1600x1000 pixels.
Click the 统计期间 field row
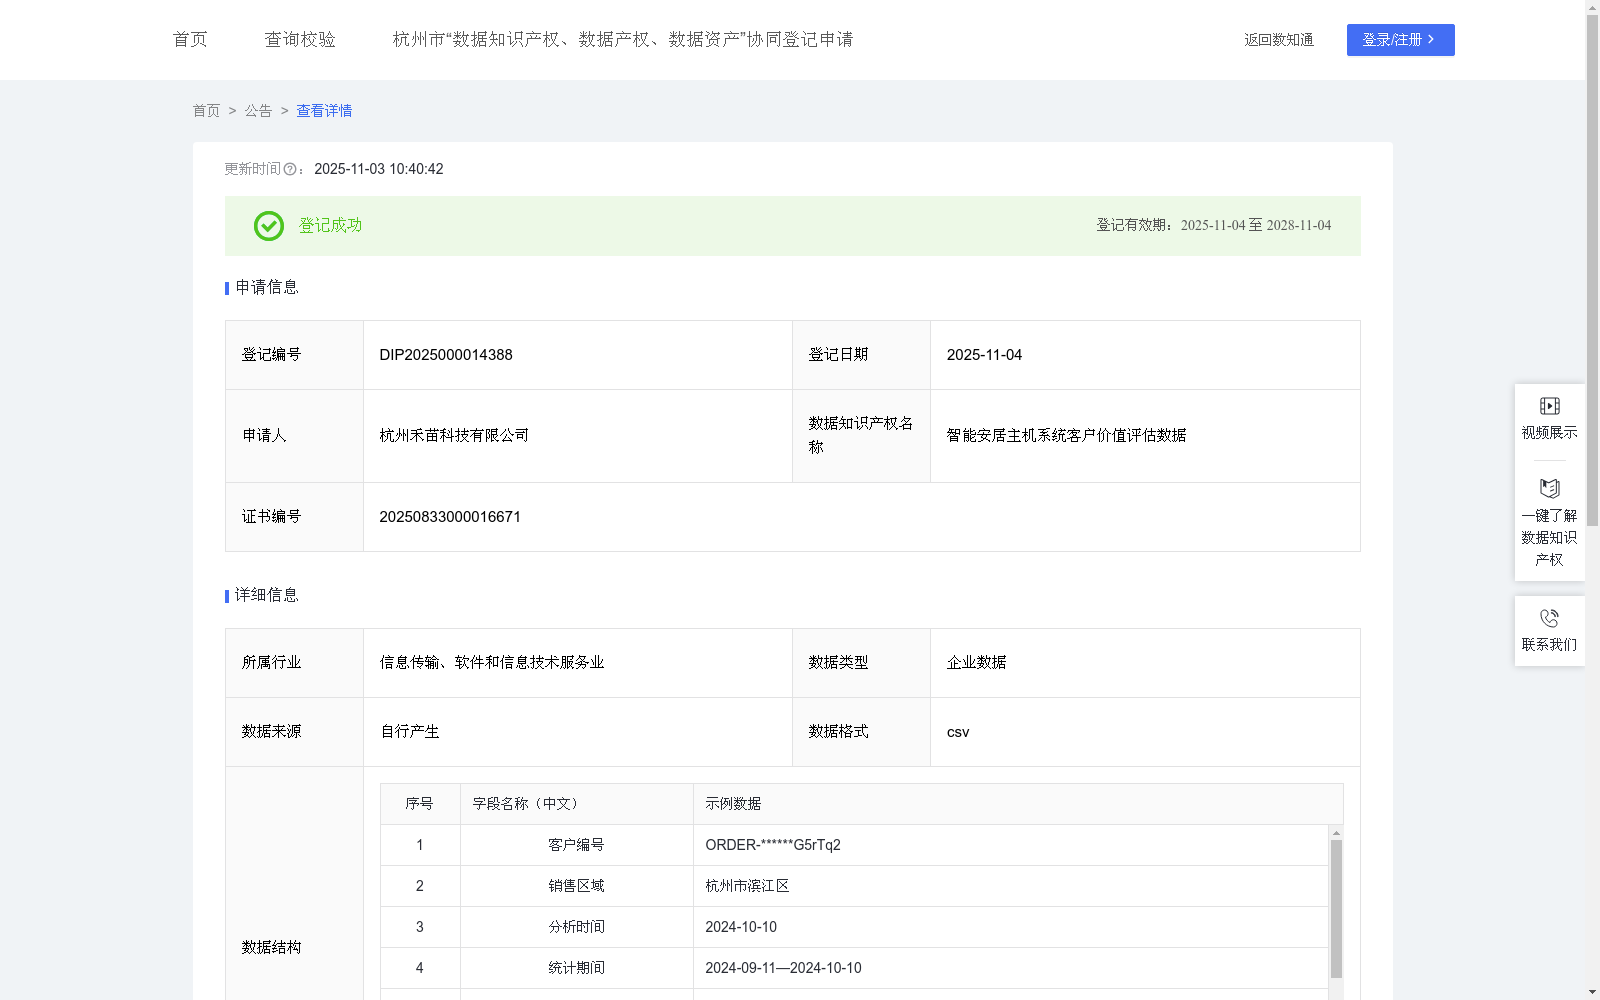(x=854, y=968)
